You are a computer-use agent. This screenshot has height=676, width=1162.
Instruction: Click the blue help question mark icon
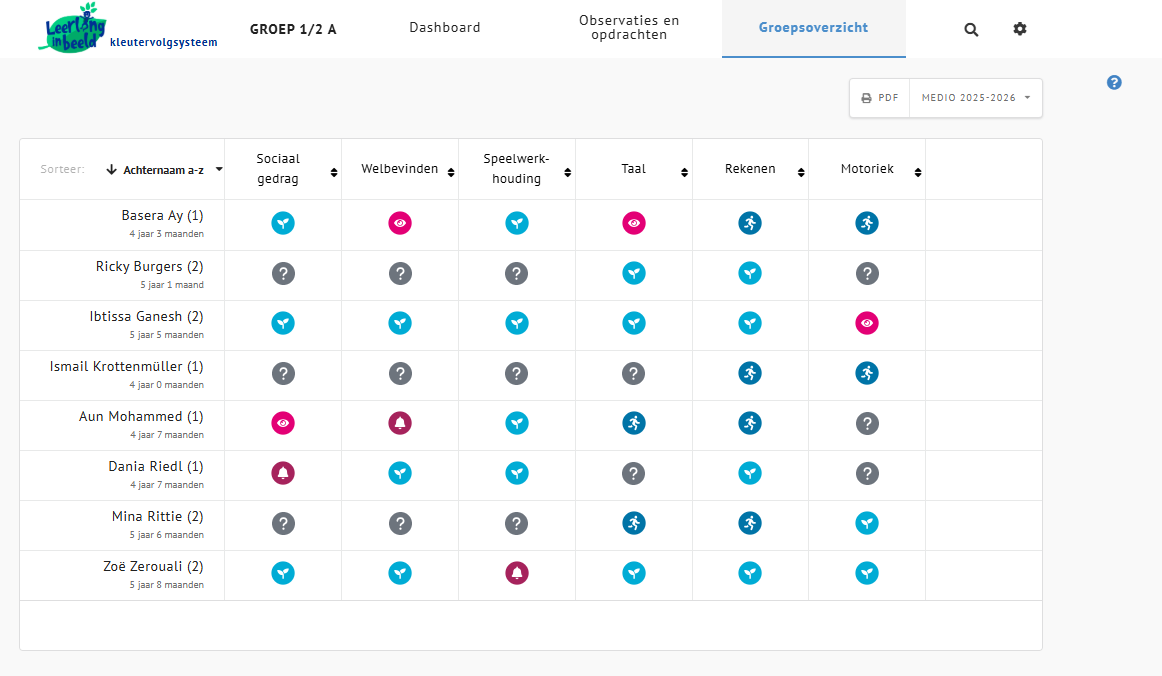tap(1114, 82)
